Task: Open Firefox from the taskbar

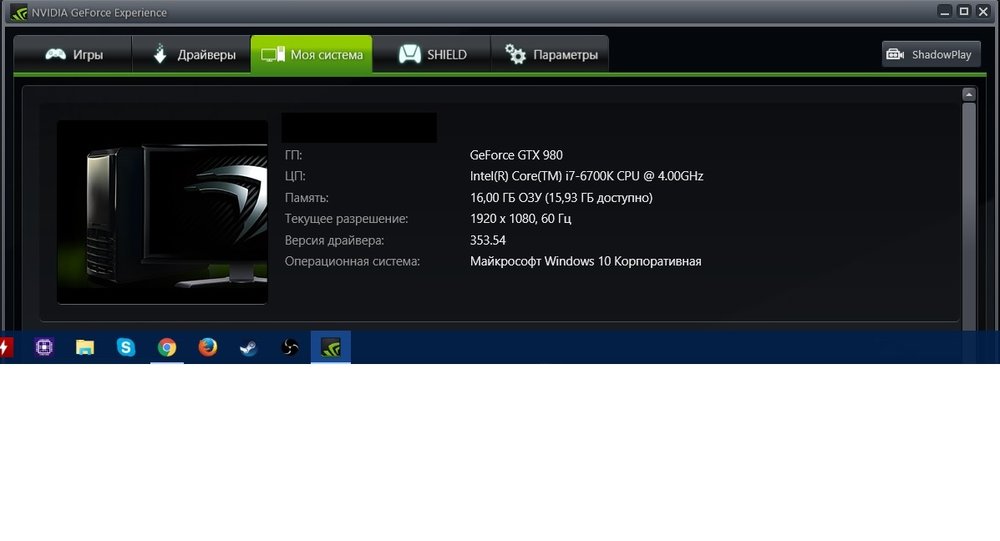Action: (208, 347)
